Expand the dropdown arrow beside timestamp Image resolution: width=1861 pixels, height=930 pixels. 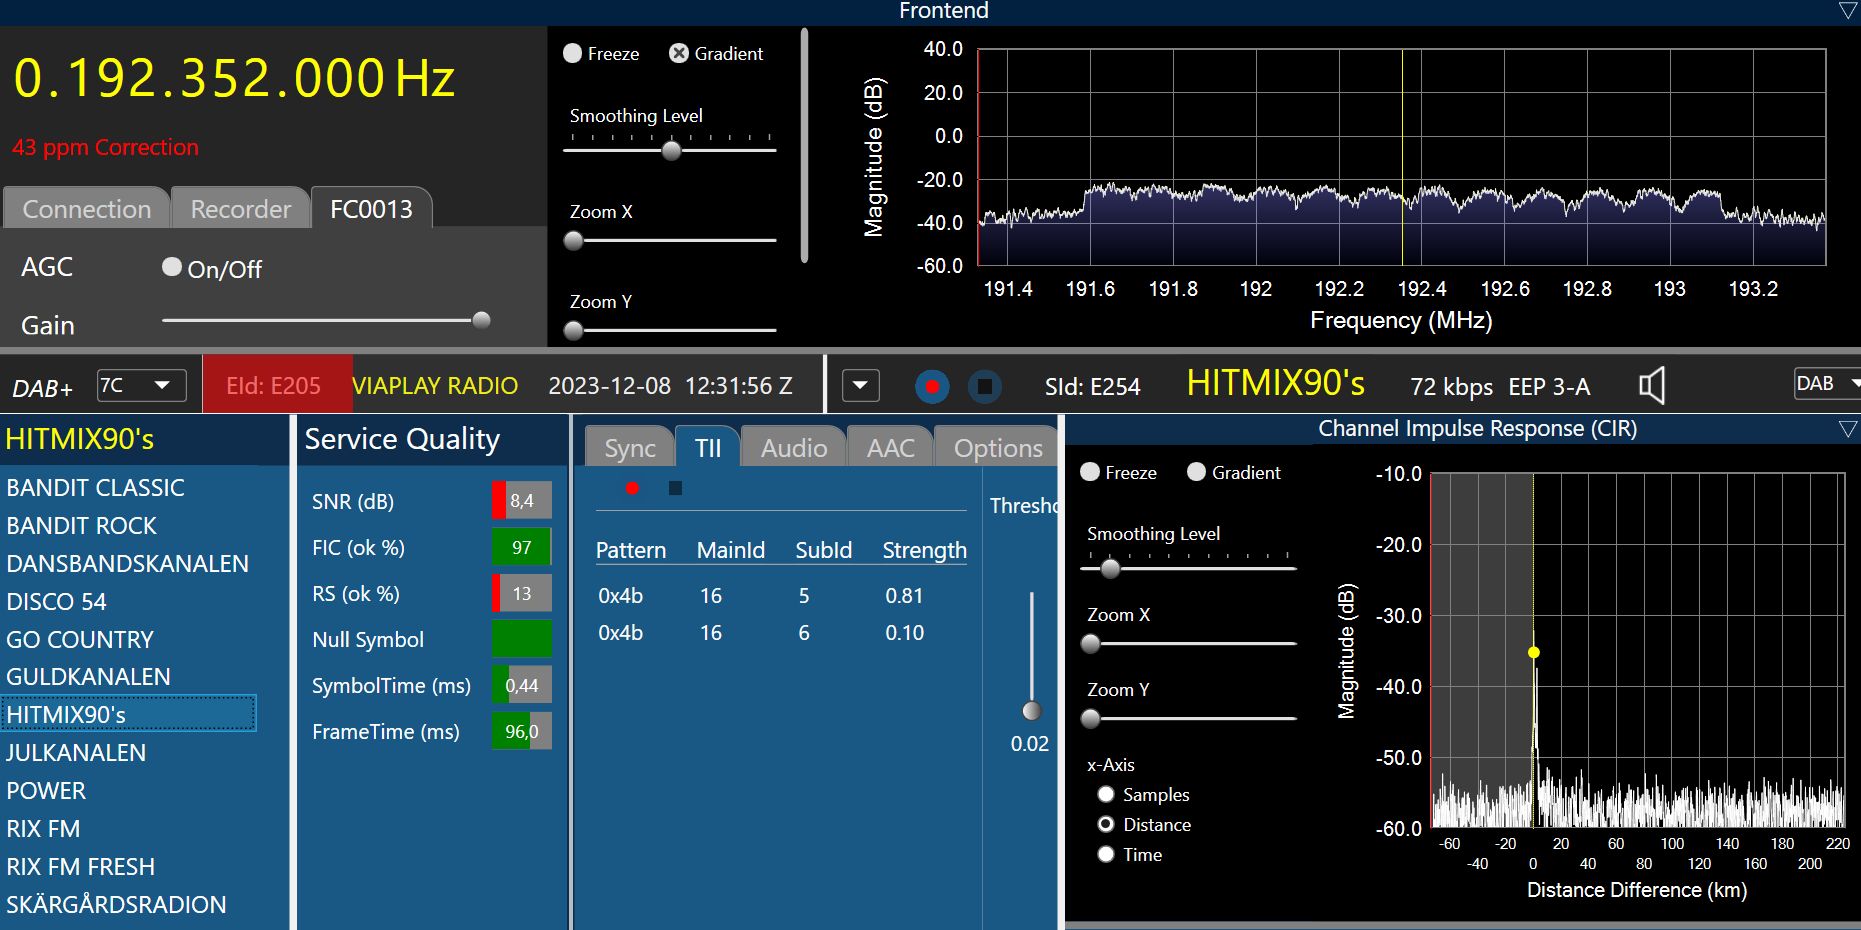[x=860, y=385]
